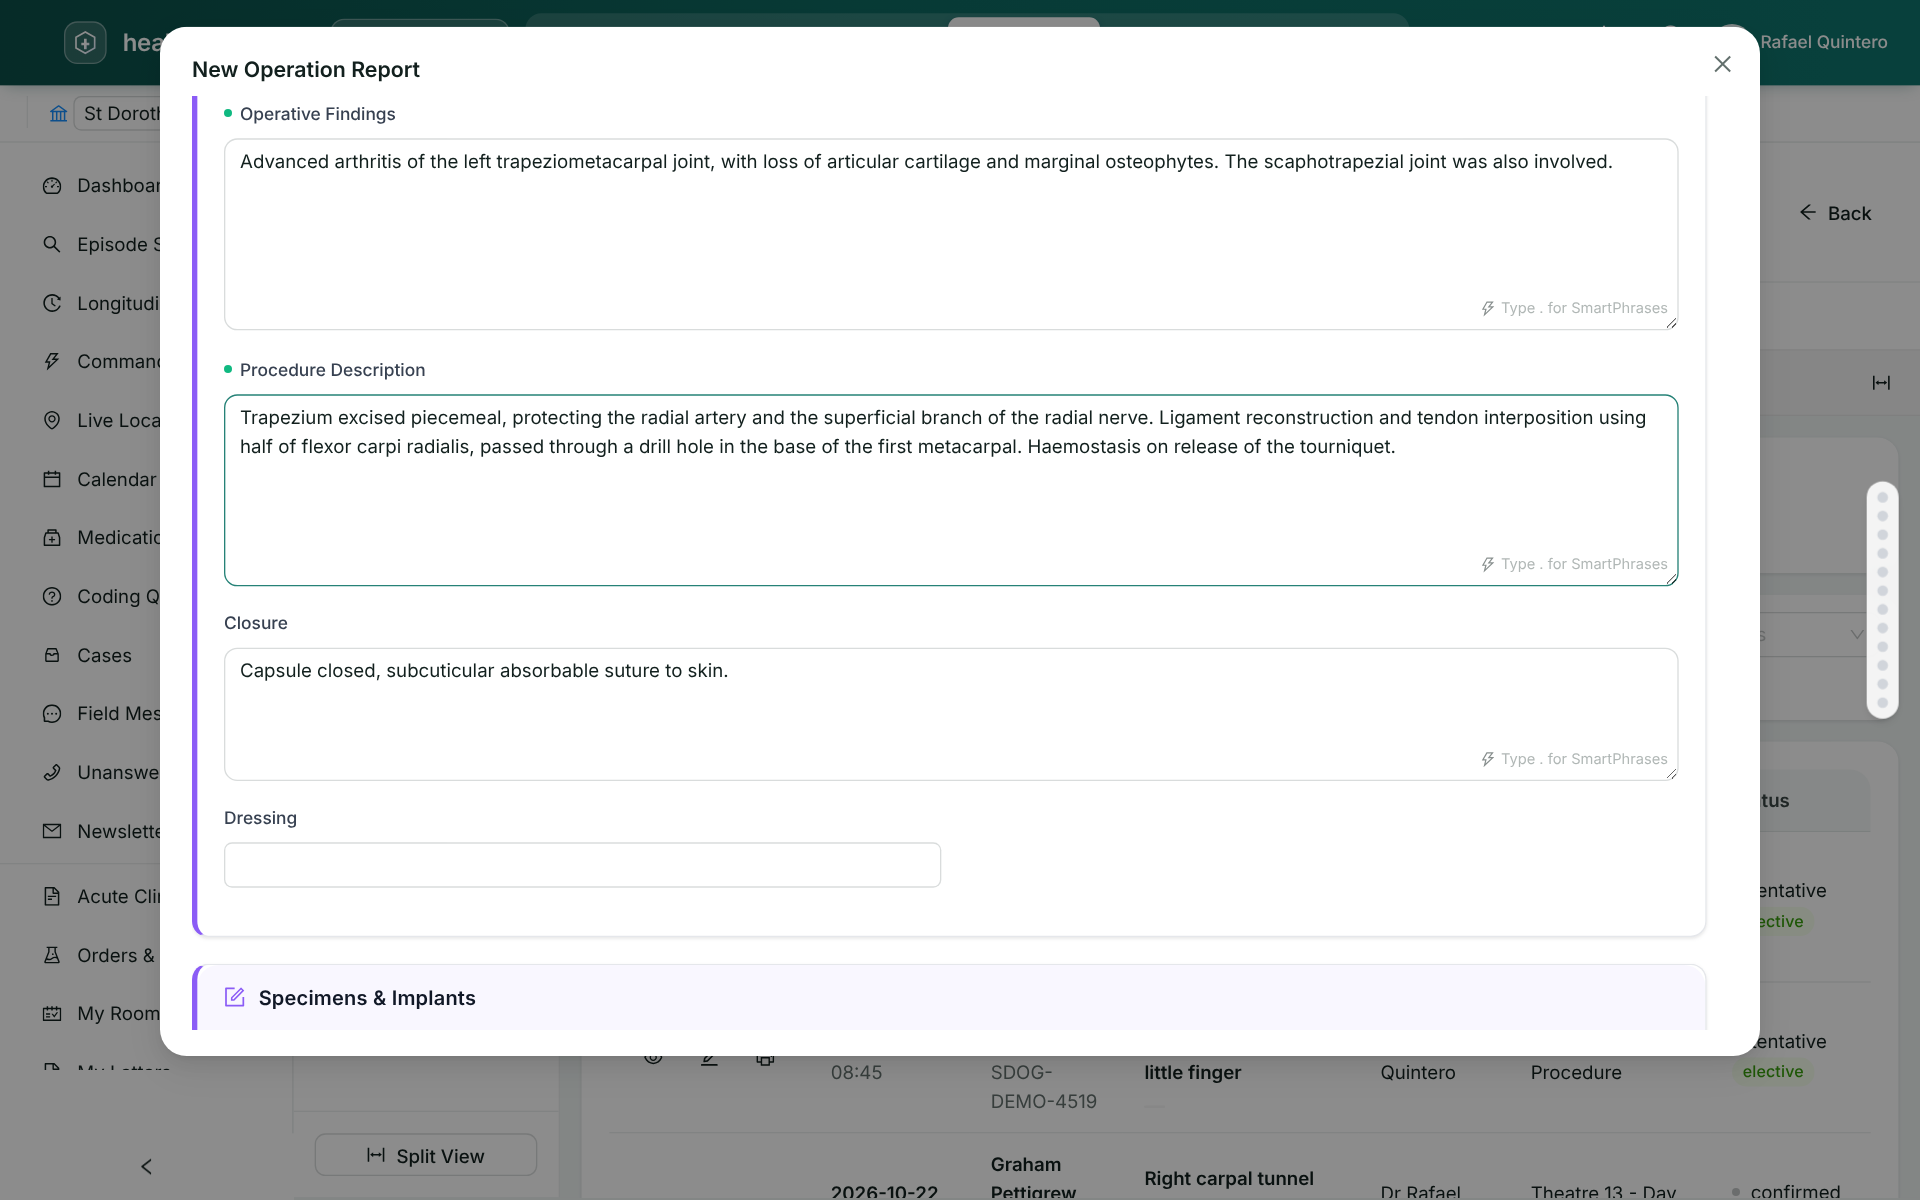1920x1200 pixels.
Task: Click the split-view arrows icon at right
Action: click(1881, 383)
